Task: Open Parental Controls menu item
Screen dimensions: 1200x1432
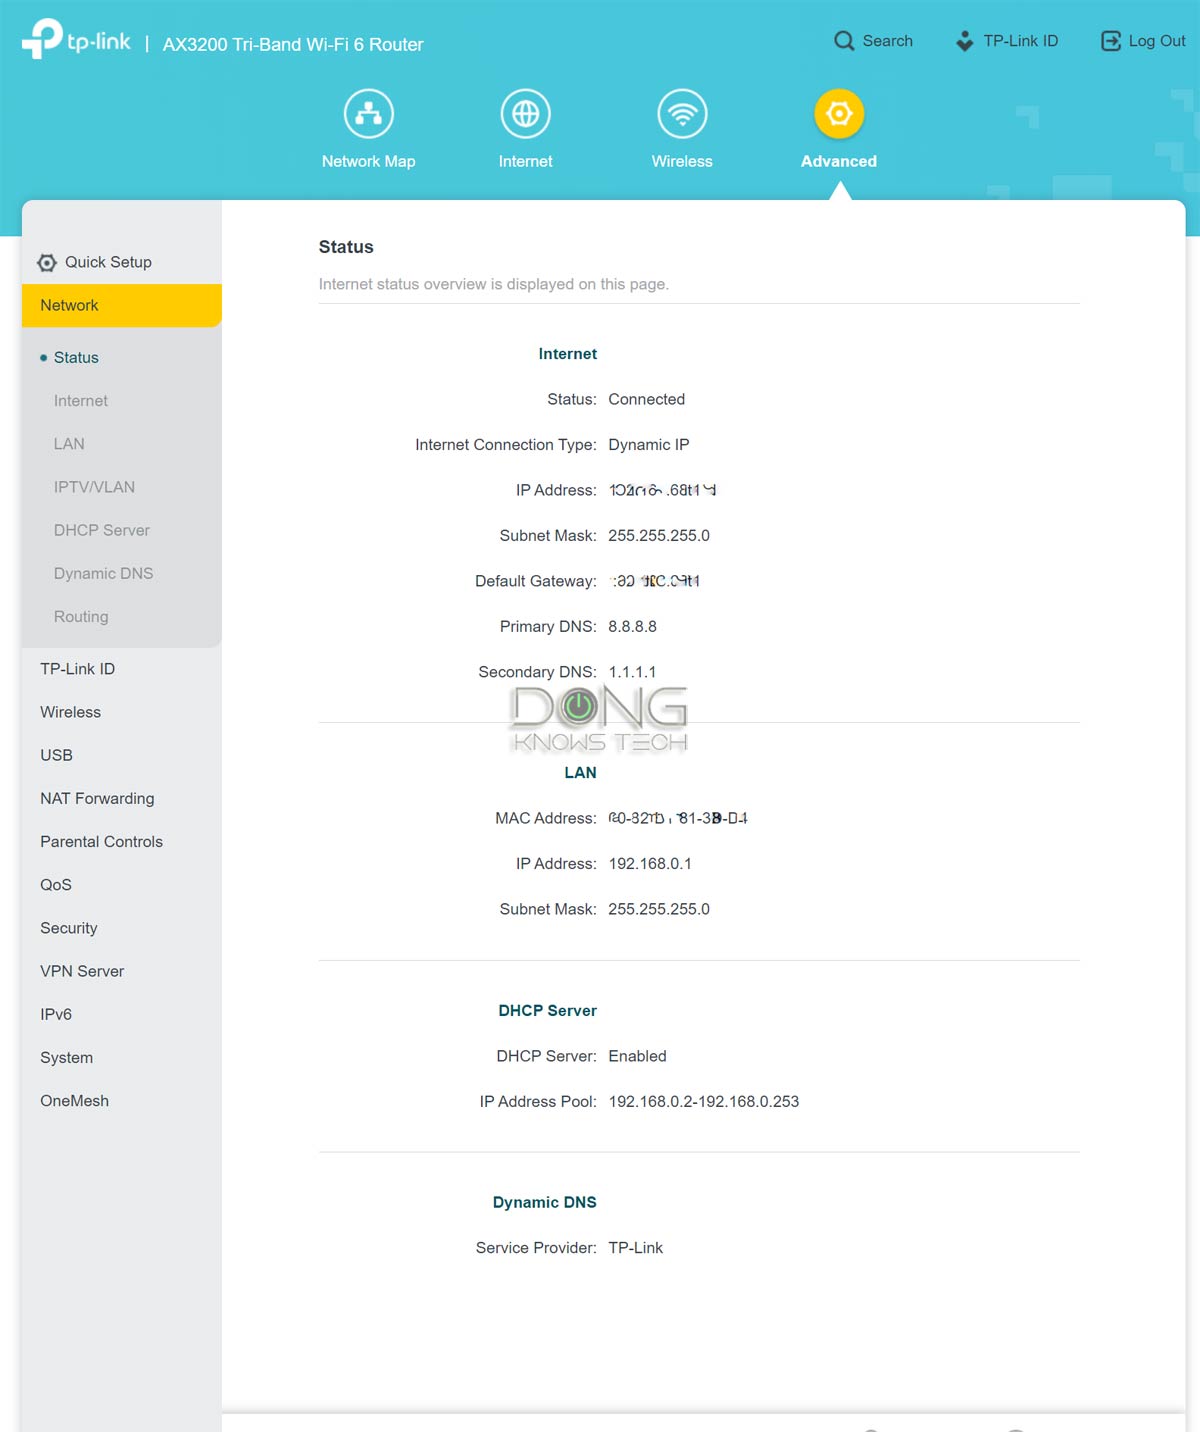Action: coord(101,842)
